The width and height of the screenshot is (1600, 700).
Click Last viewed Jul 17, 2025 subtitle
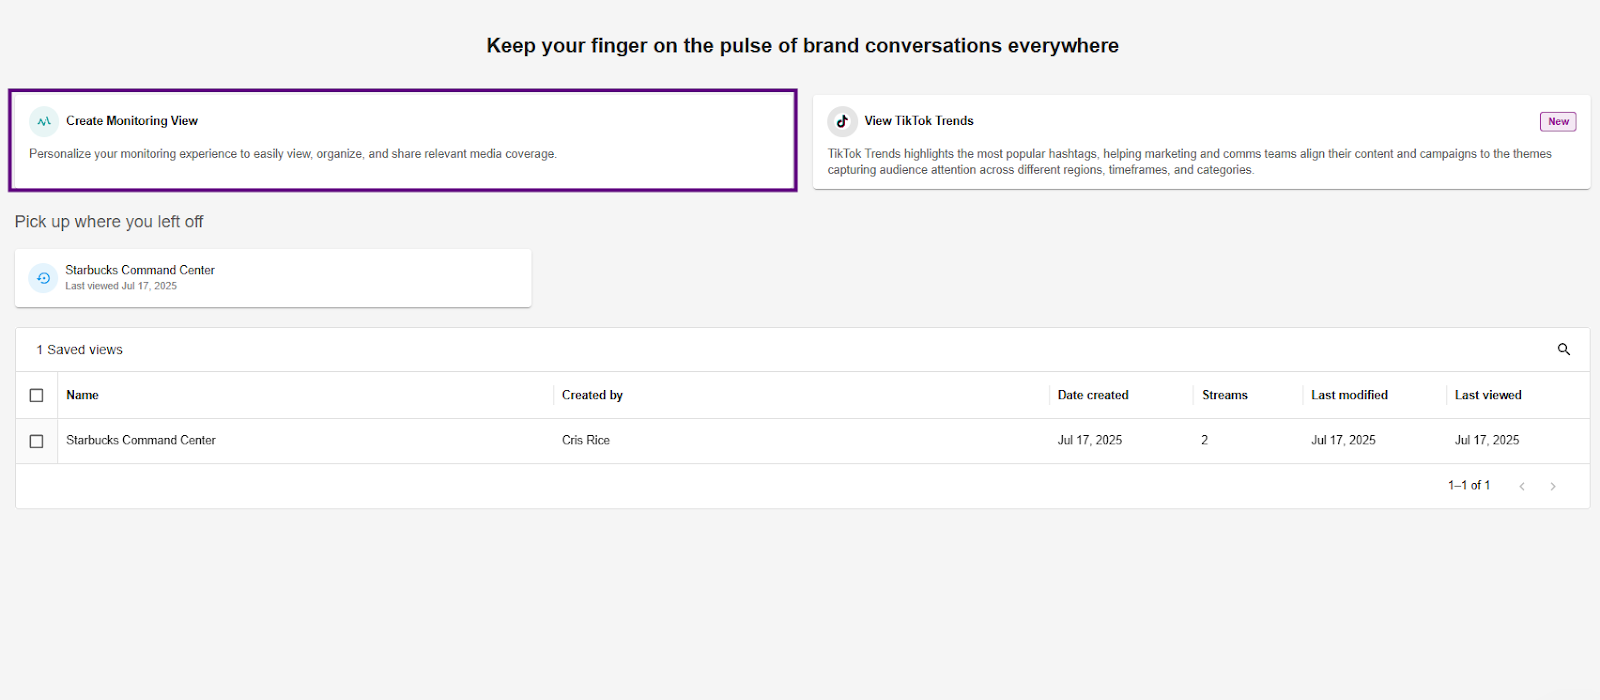(x=121, y=286)
